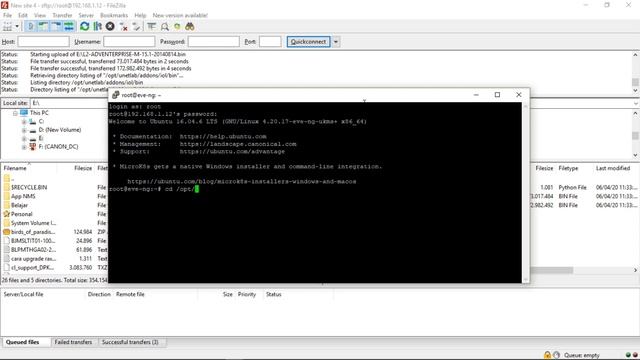Image resolution: width=640 pixels, height=360 pixels.
Task: Focus the Password input field
Action: tap(213, 42)
